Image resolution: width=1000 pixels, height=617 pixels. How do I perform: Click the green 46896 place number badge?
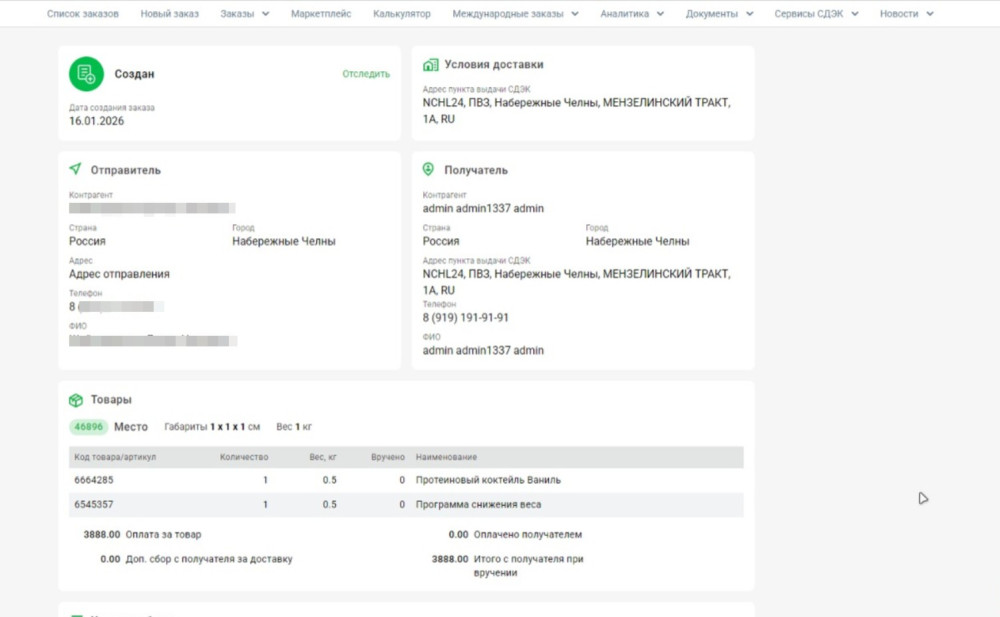[x=89, y=427]
